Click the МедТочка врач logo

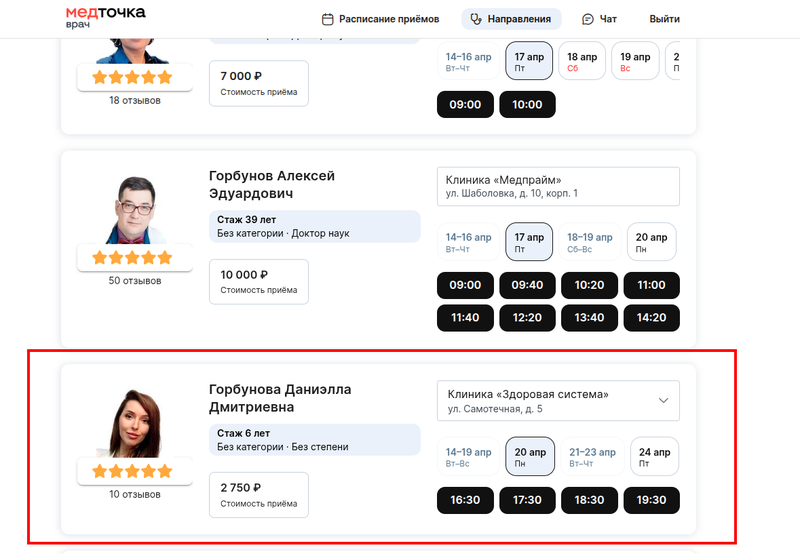pyautogui.click(x=106, y=17)
